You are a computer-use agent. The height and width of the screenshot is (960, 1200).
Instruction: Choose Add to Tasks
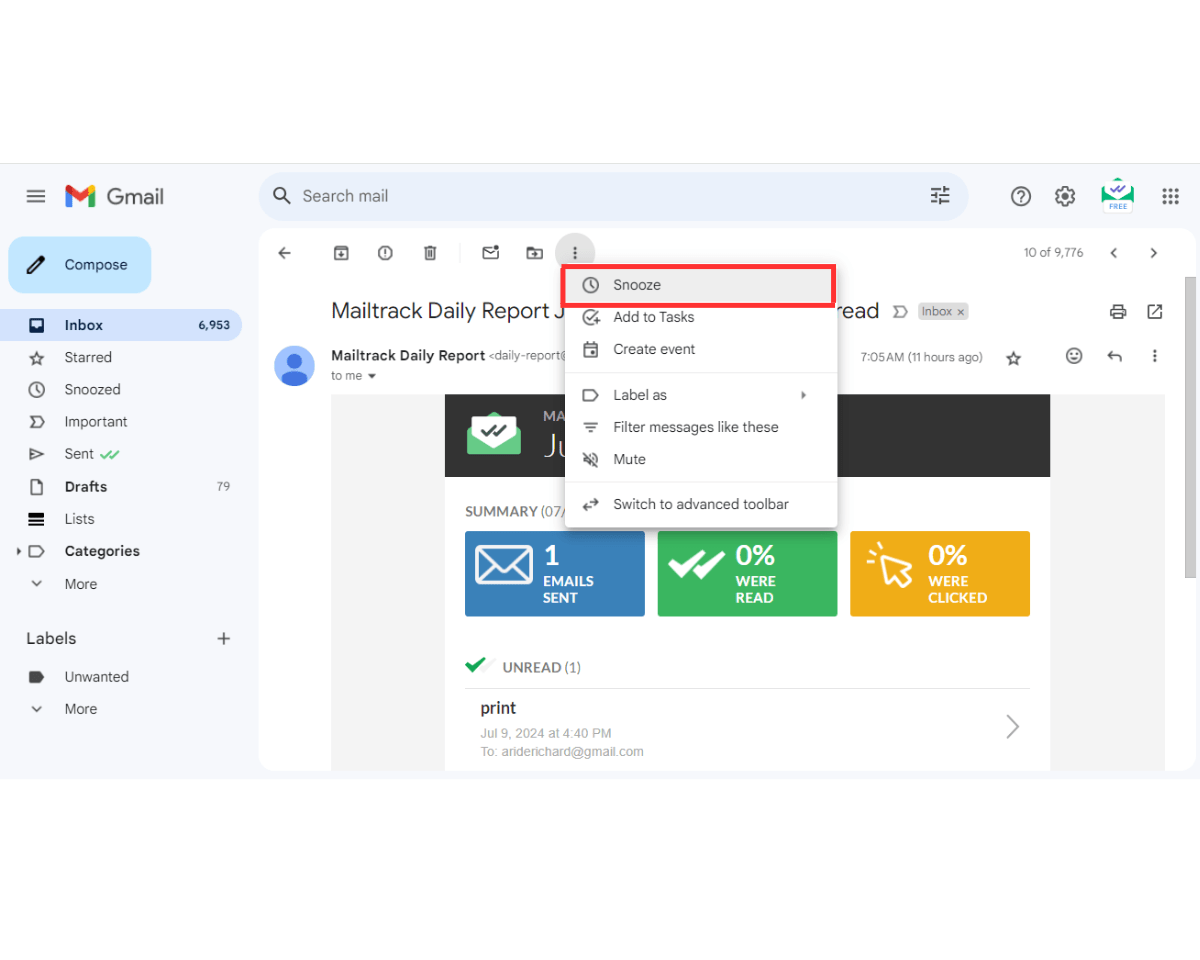[701, 317]
